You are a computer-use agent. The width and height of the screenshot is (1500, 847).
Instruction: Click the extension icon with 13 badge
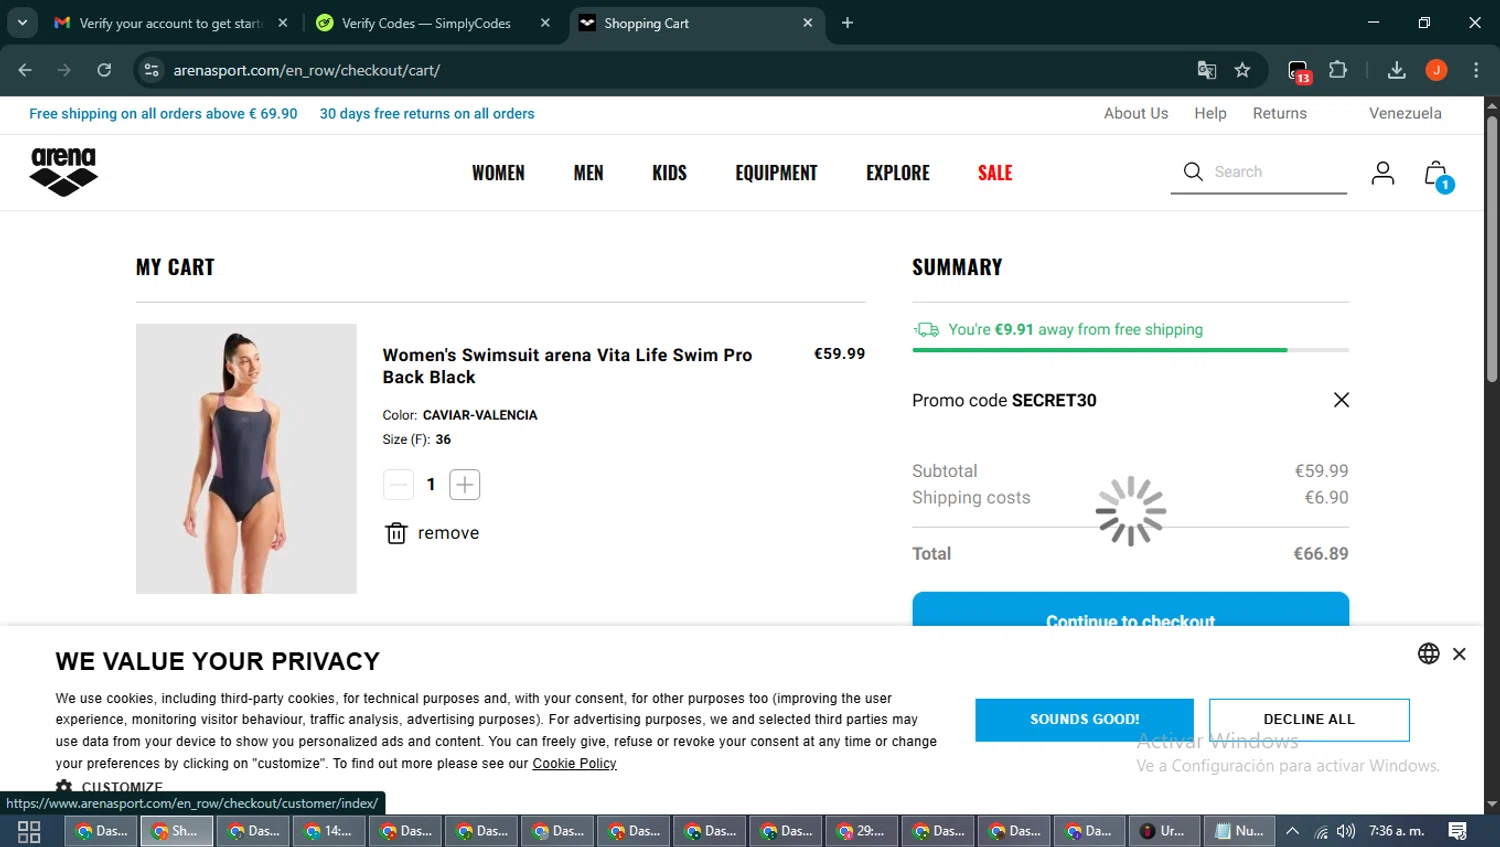1299,71
